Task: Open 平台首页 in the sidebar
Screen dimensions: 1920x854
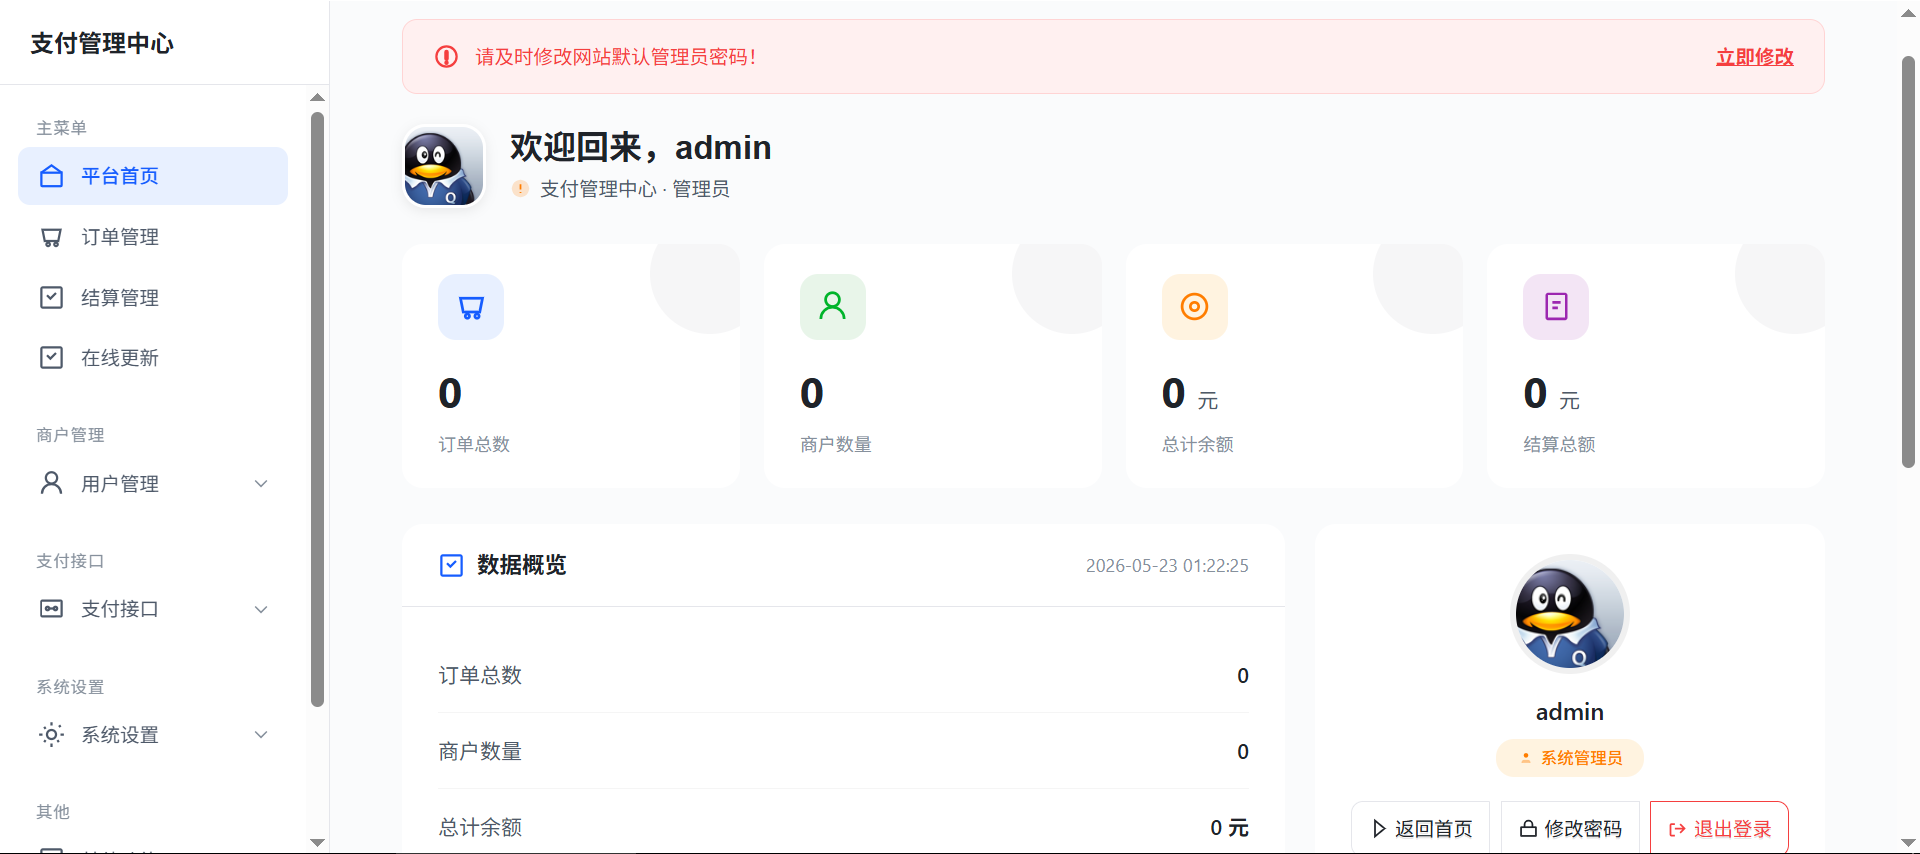Action: click(x=153, y=176)
